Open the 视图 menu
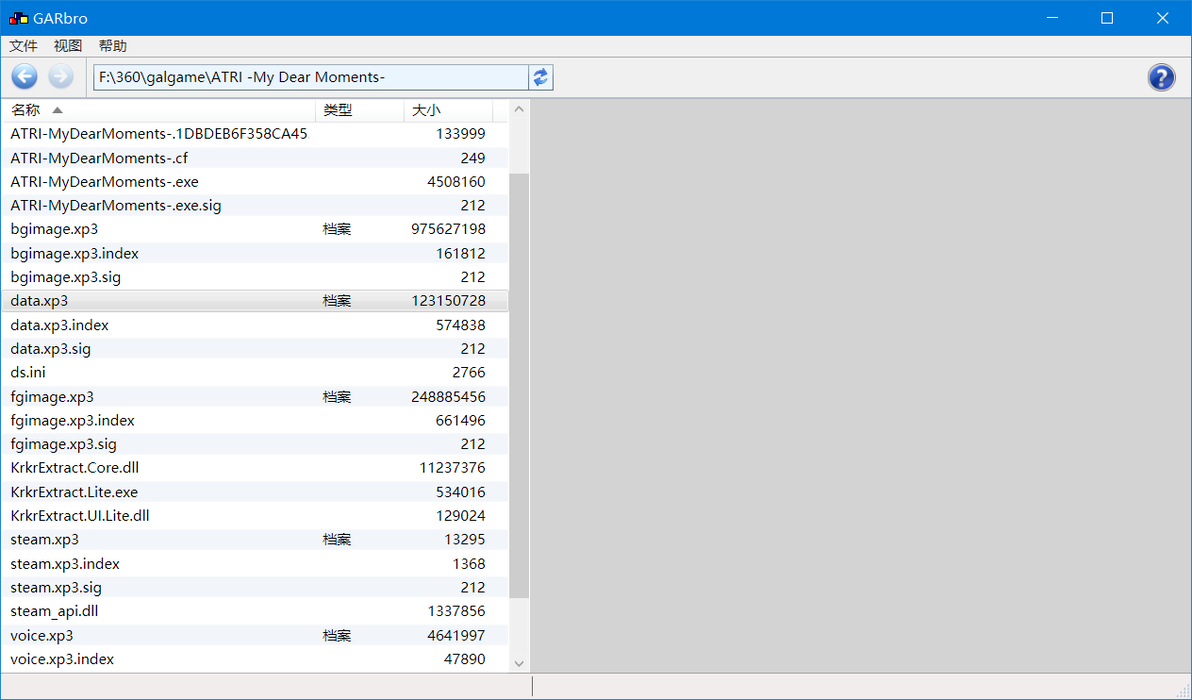Image resolution: width=1192 pixels, height=700 pixels. [x=68, y=46]
